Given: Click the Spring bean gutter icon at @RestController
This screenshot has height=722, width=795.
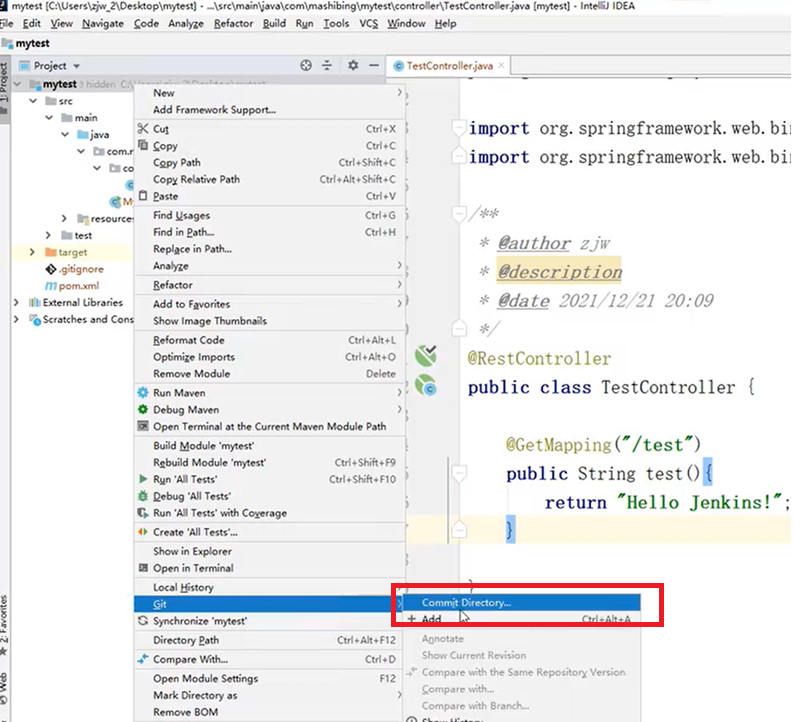Looking at the screenshot, I should (x=426, y=356).
